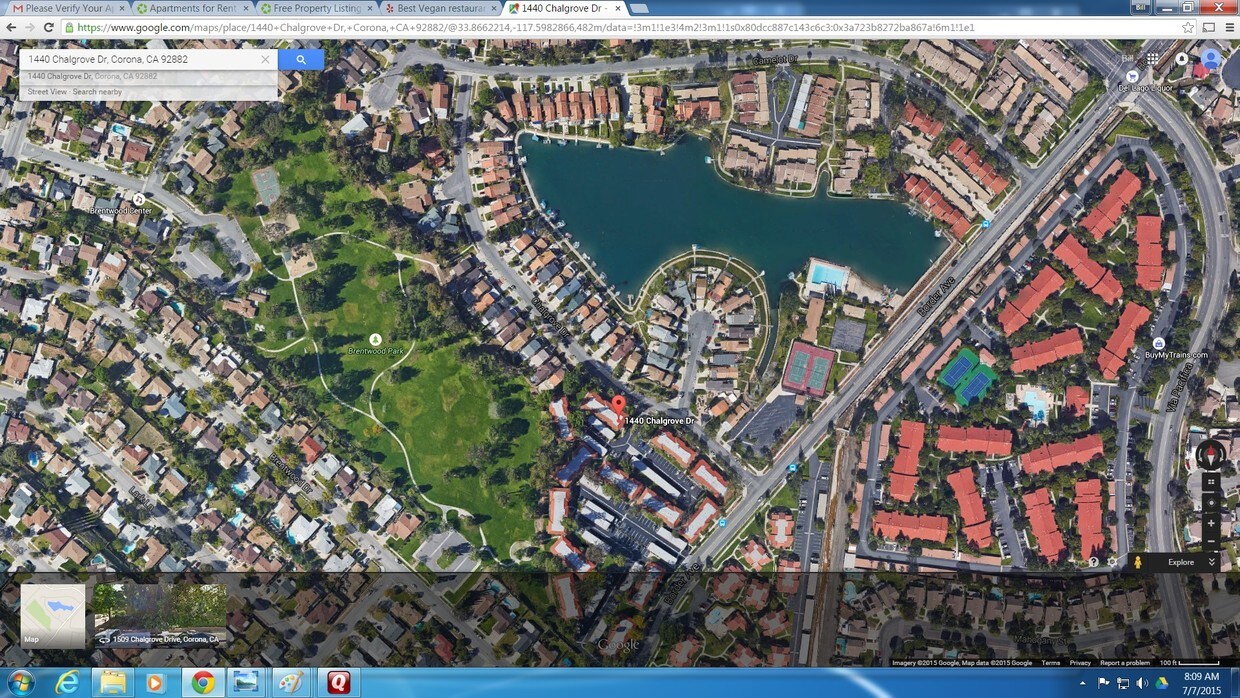Click the Street View link

[47, 92]
